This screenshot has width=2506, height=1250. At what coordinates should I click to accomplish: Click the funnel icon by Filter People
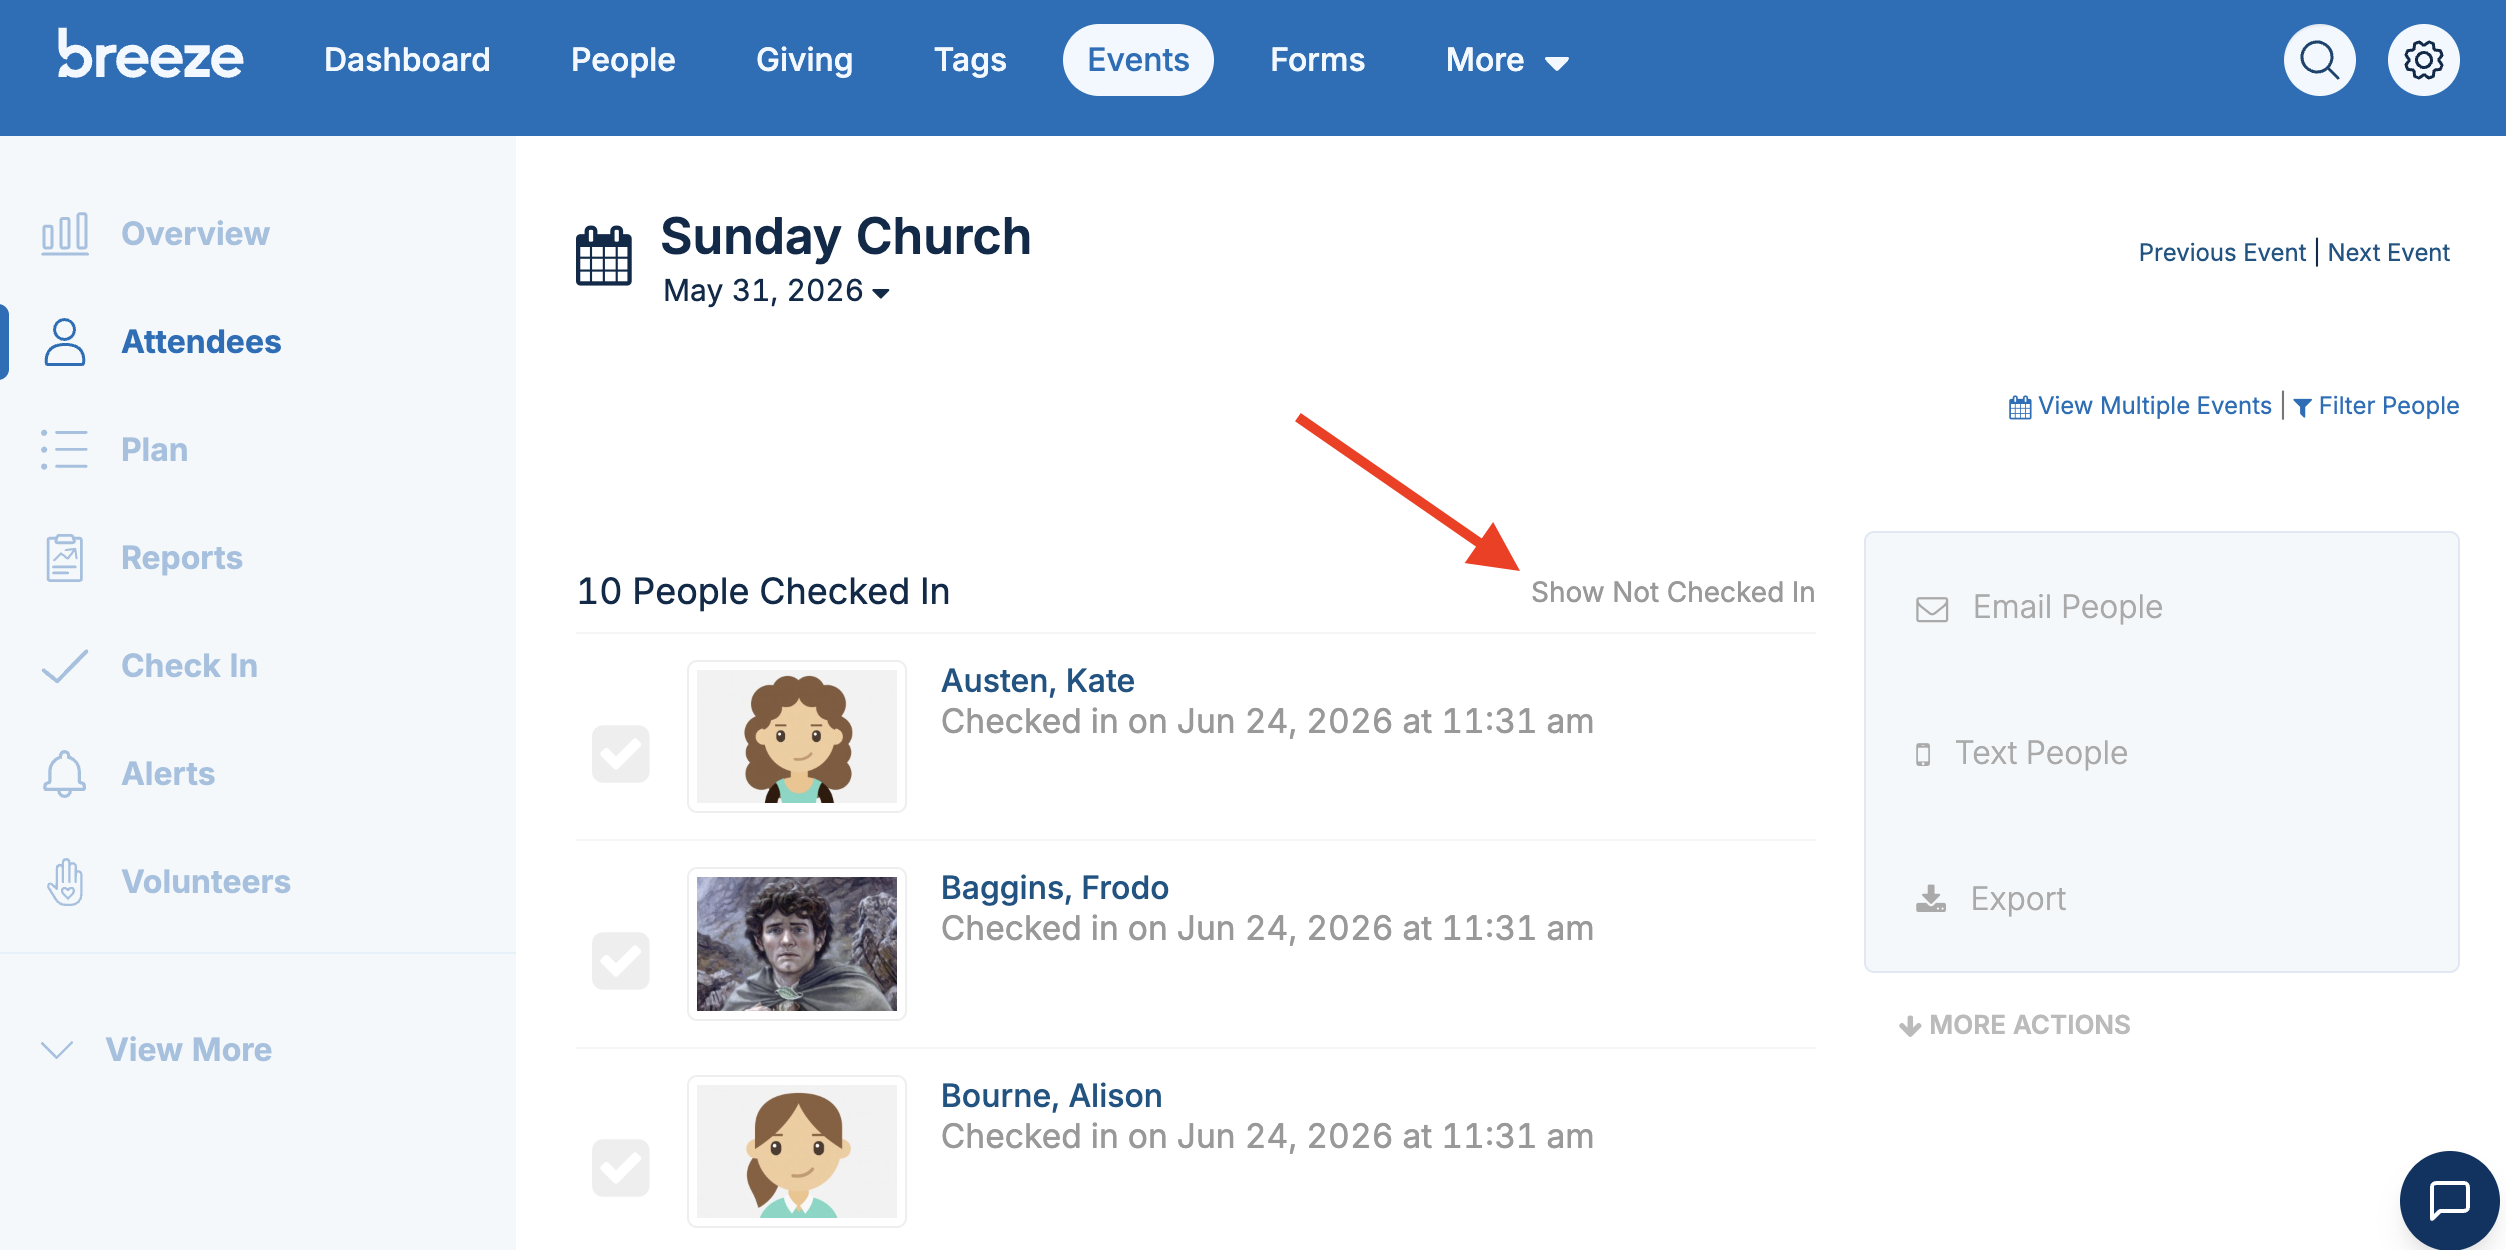(x=2302, y=407)
